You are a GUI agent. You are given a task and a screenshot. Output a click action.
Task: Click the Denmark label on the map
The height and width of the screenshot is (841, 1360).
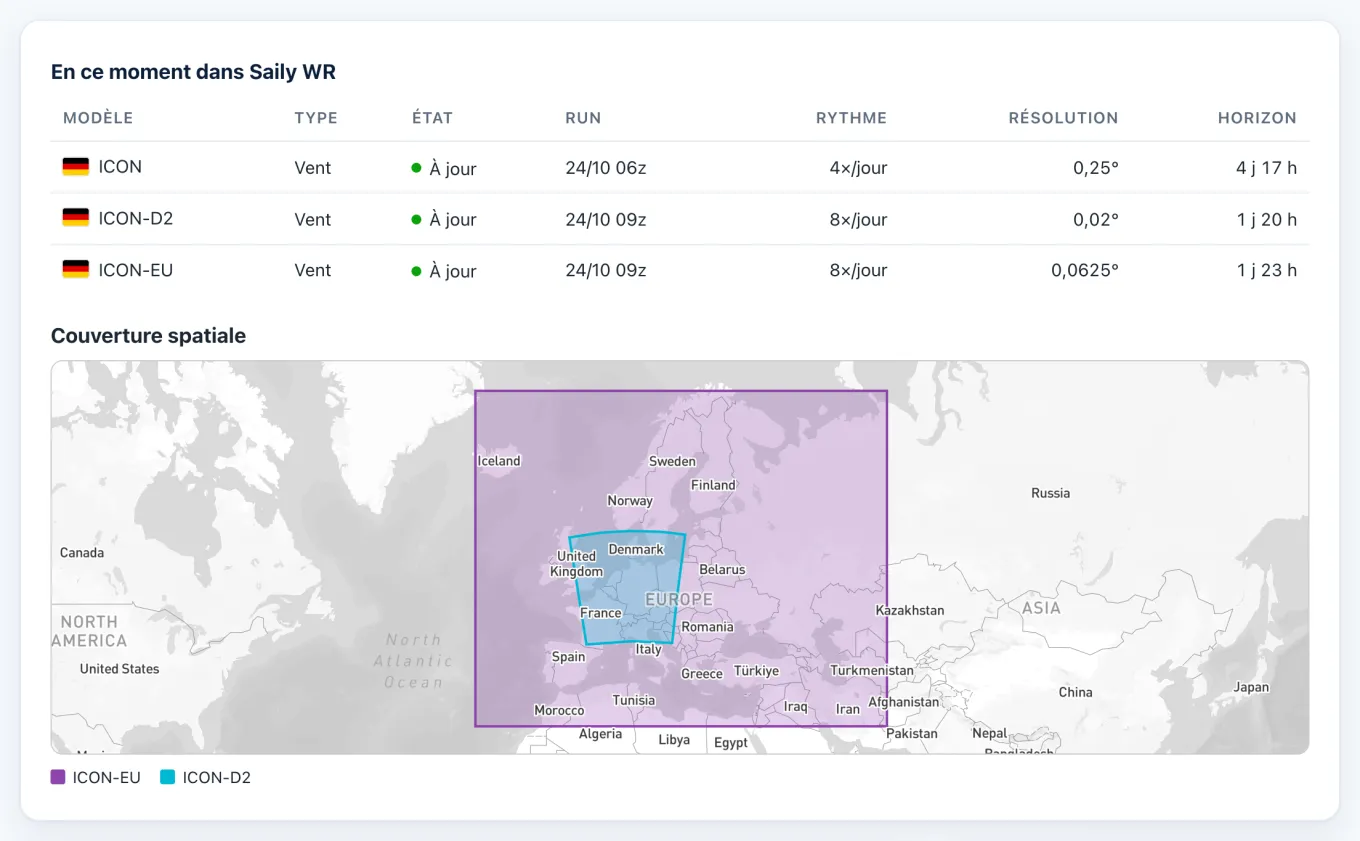tap(636, 550)
